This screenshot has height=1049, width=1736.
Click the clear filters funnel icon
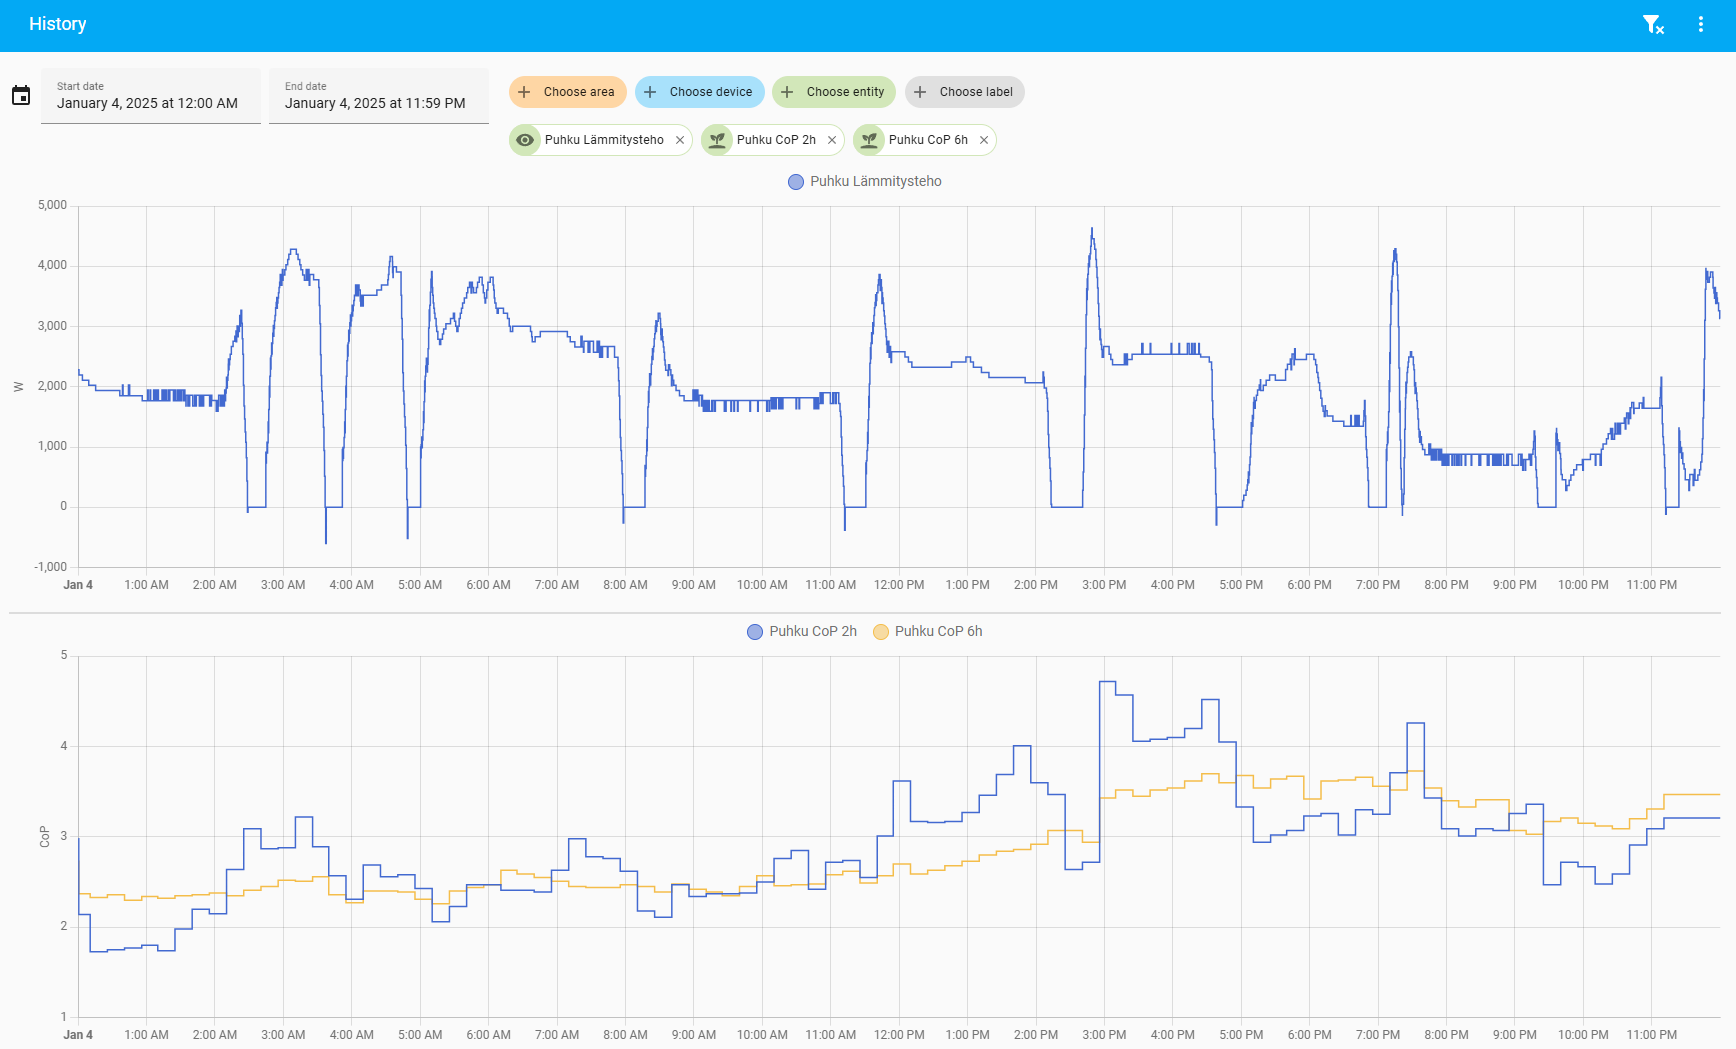(x=1653, y=25)
